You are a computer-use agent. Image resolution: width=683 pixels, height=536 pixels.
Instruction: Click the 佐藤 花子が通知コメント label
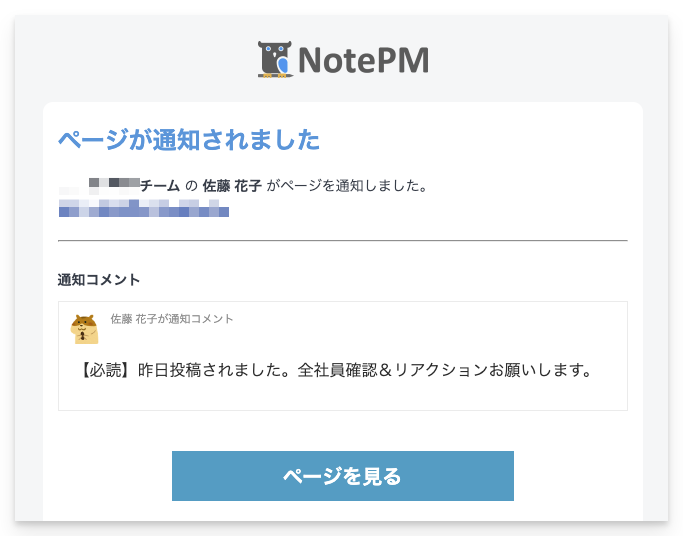(172, 319)
